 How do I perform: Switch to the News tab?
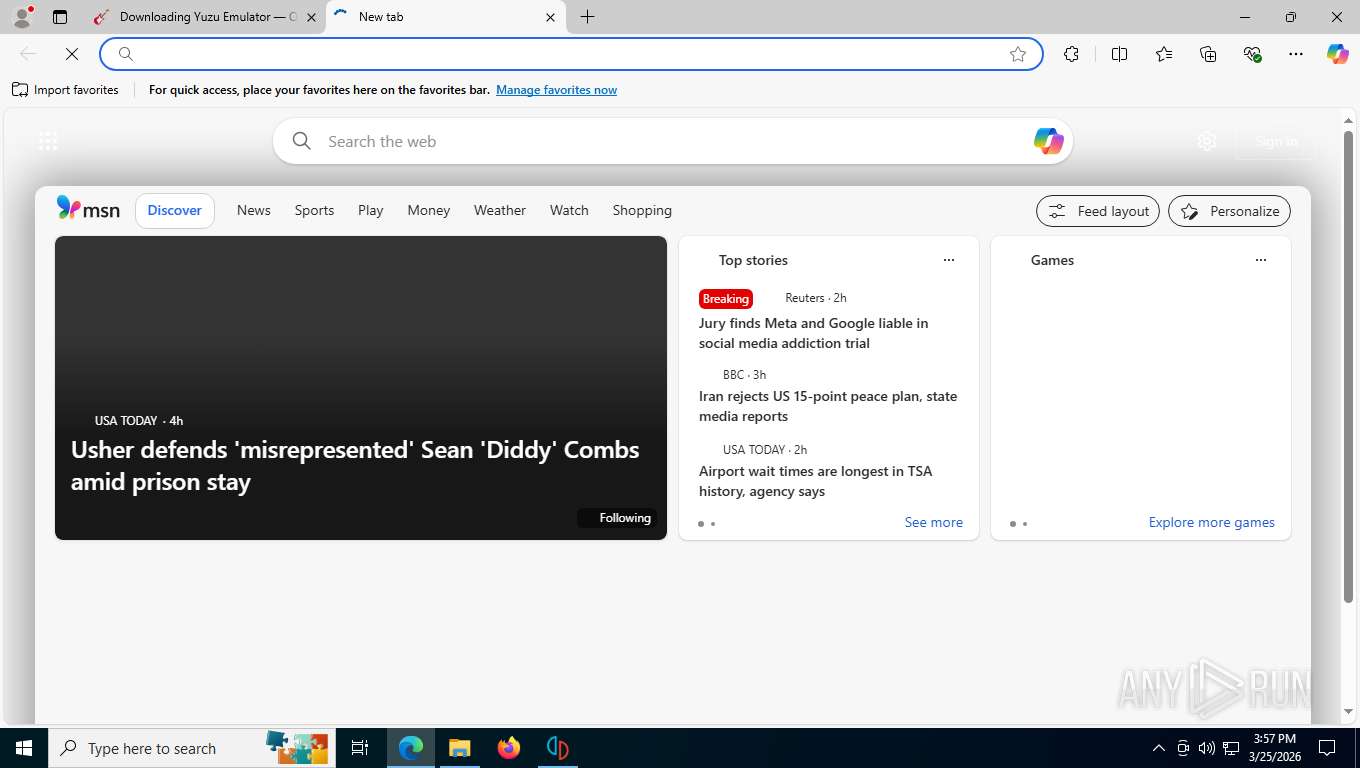(254, 210)
